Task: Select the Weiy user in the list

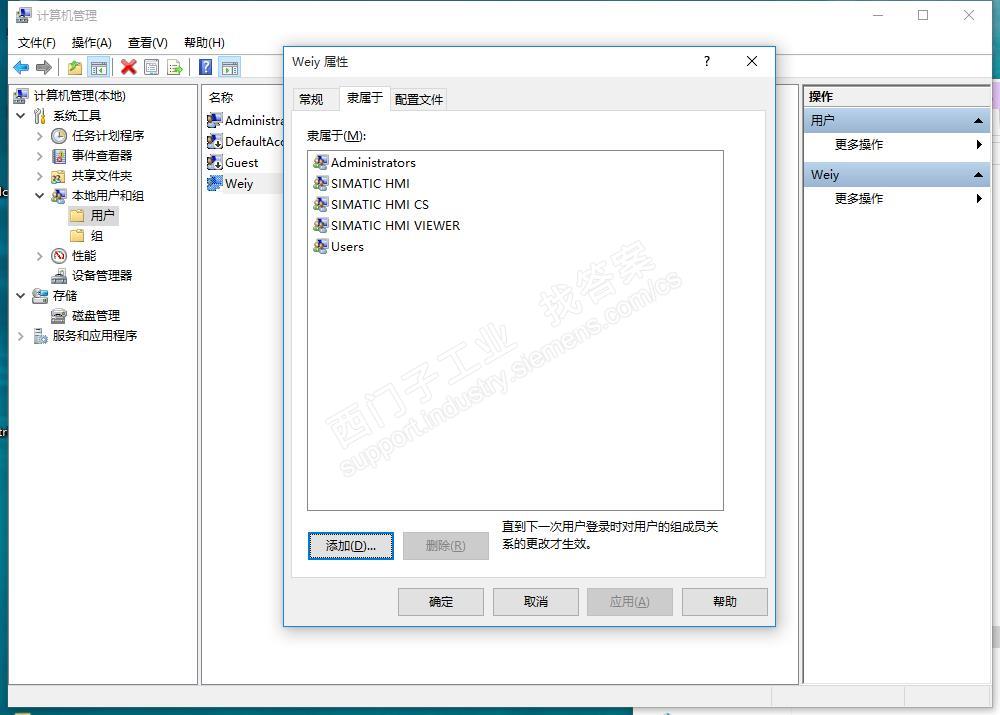Action: pyautogui.click(x=230, y=184)
